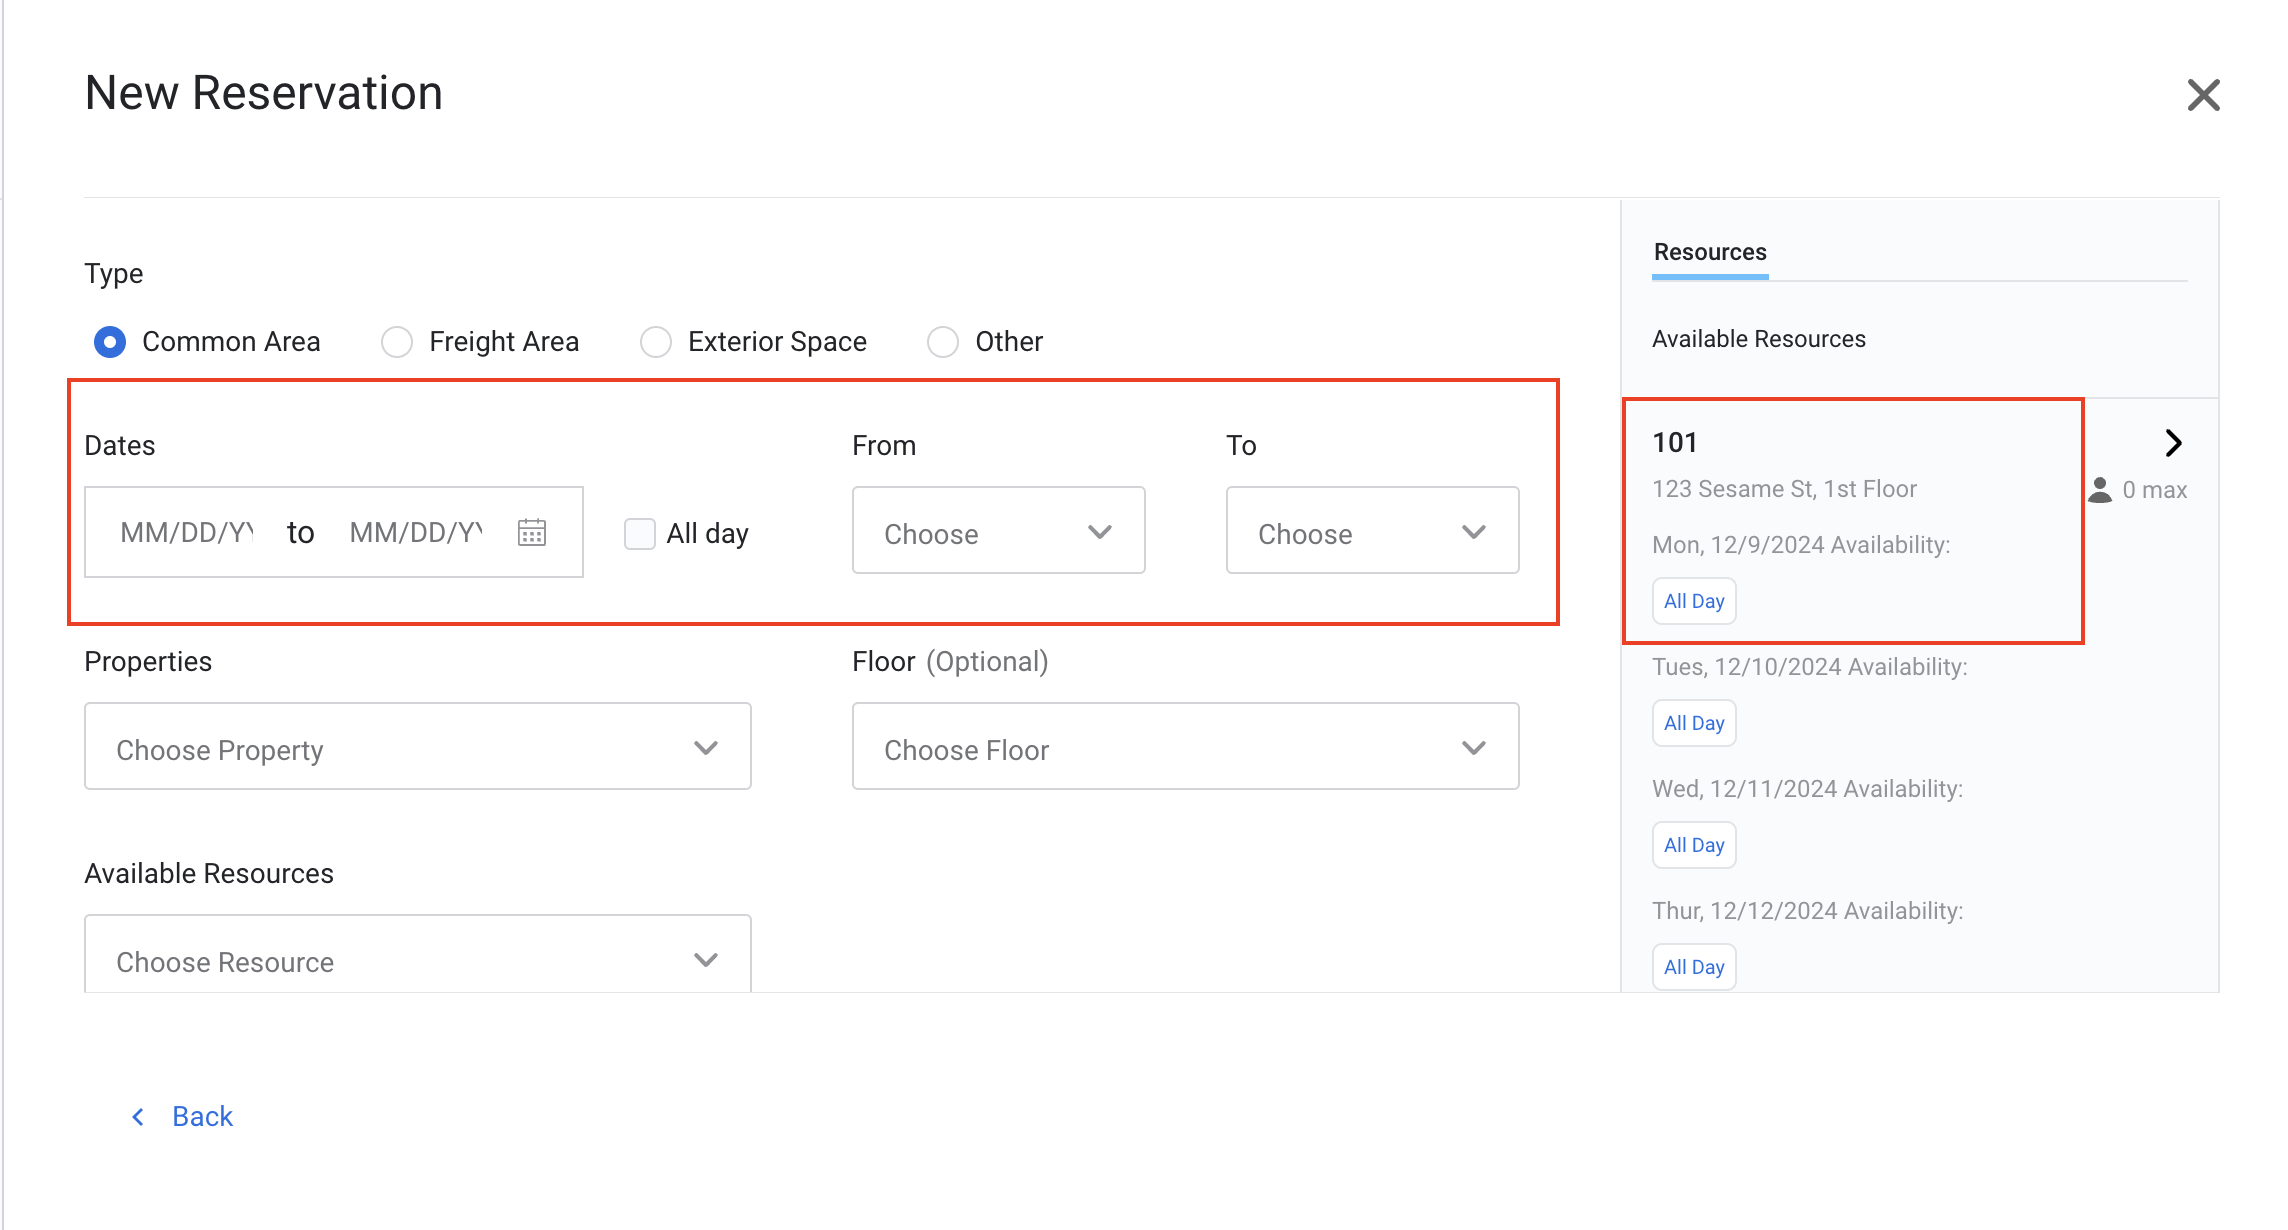Select Freight Area type

click(397, 342)
